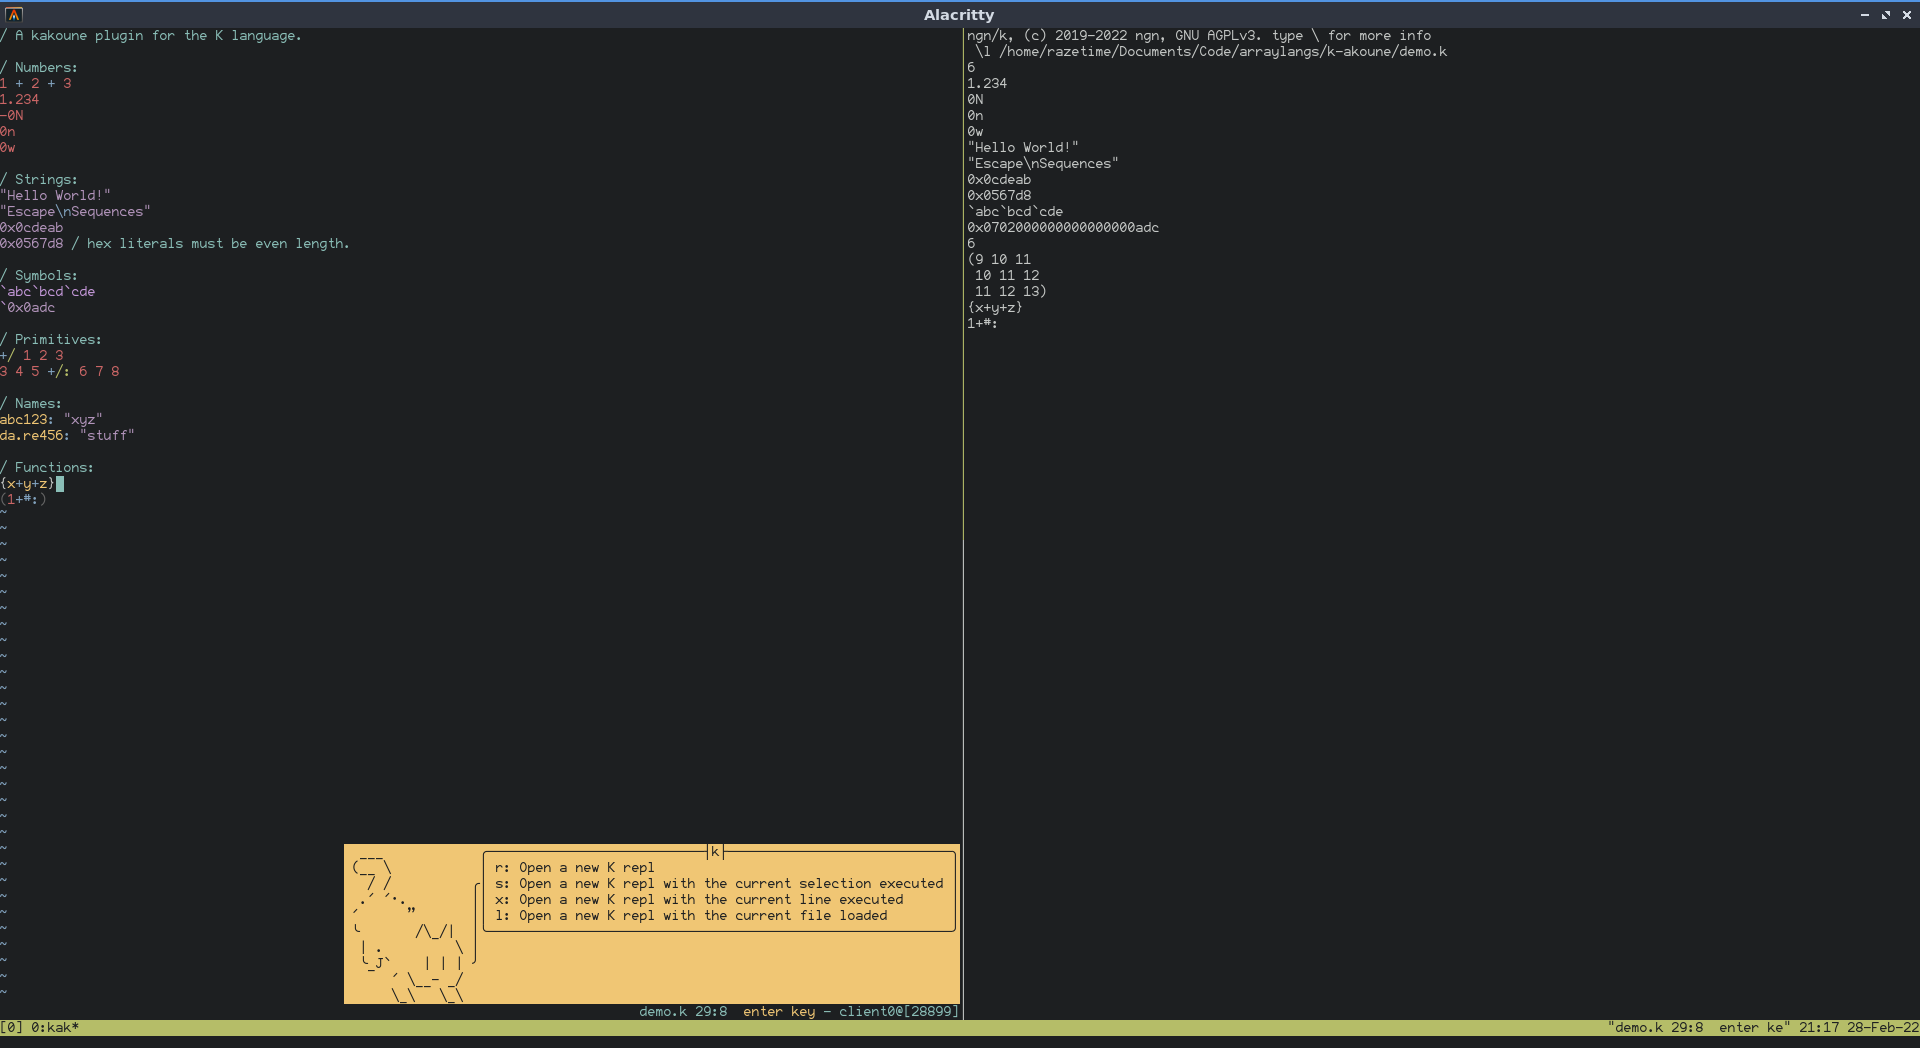Click '`abc`bcd`cde' output in the repl pane
The image size is (1920, 1048).
point(1015,212)
